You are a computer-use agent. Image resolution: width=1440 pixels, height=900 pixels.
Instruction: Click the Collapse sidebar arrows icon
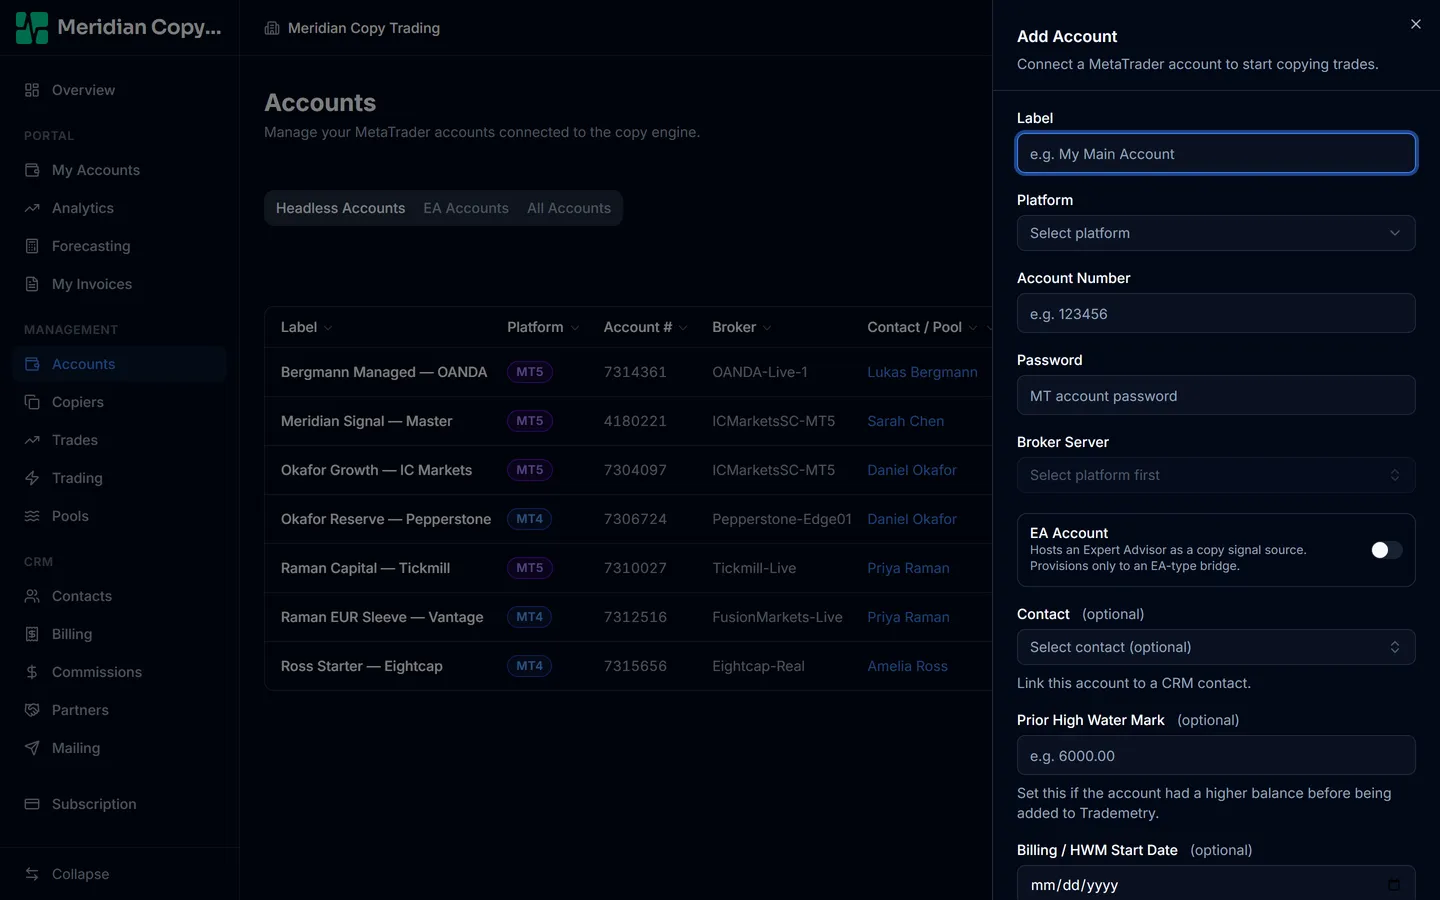32,874
